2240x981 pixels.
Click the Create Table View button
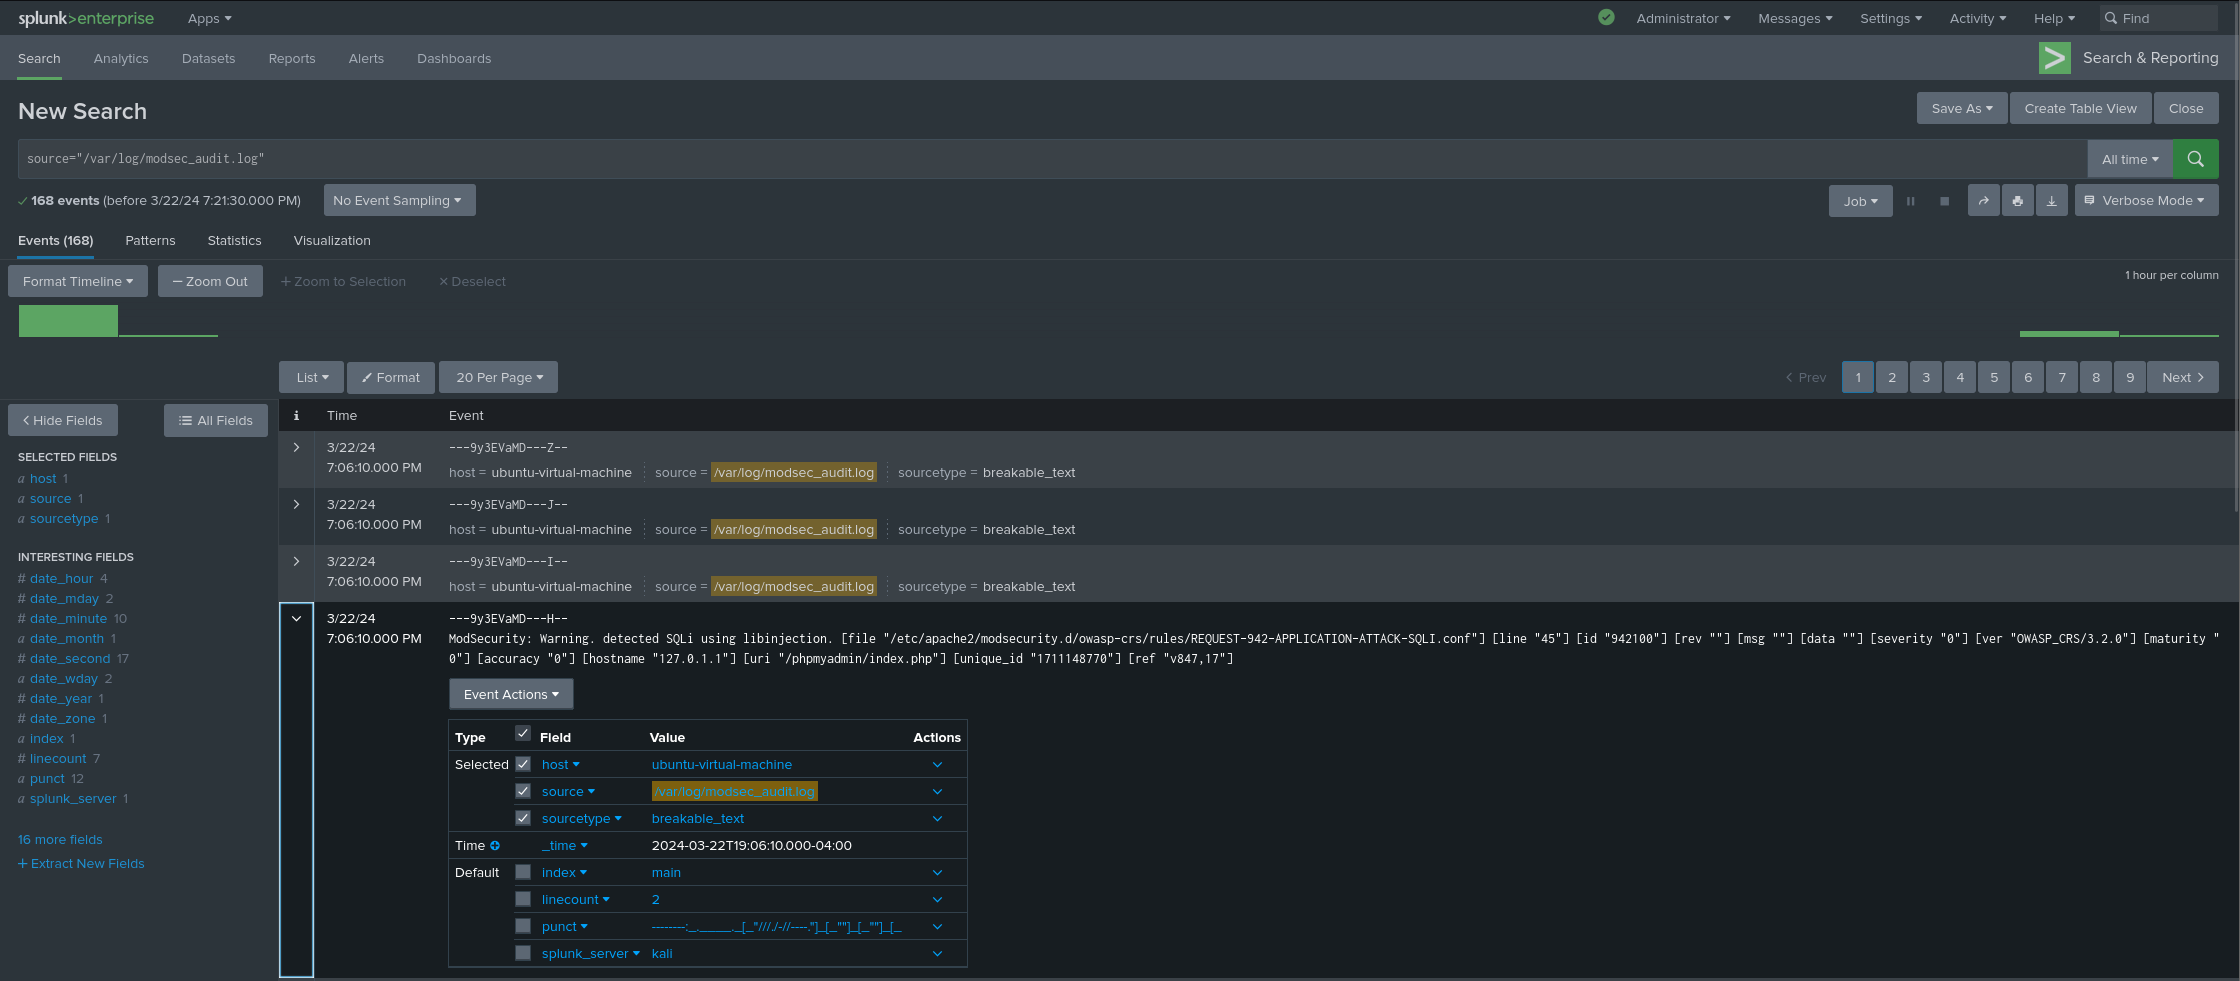coord(2080,108)
